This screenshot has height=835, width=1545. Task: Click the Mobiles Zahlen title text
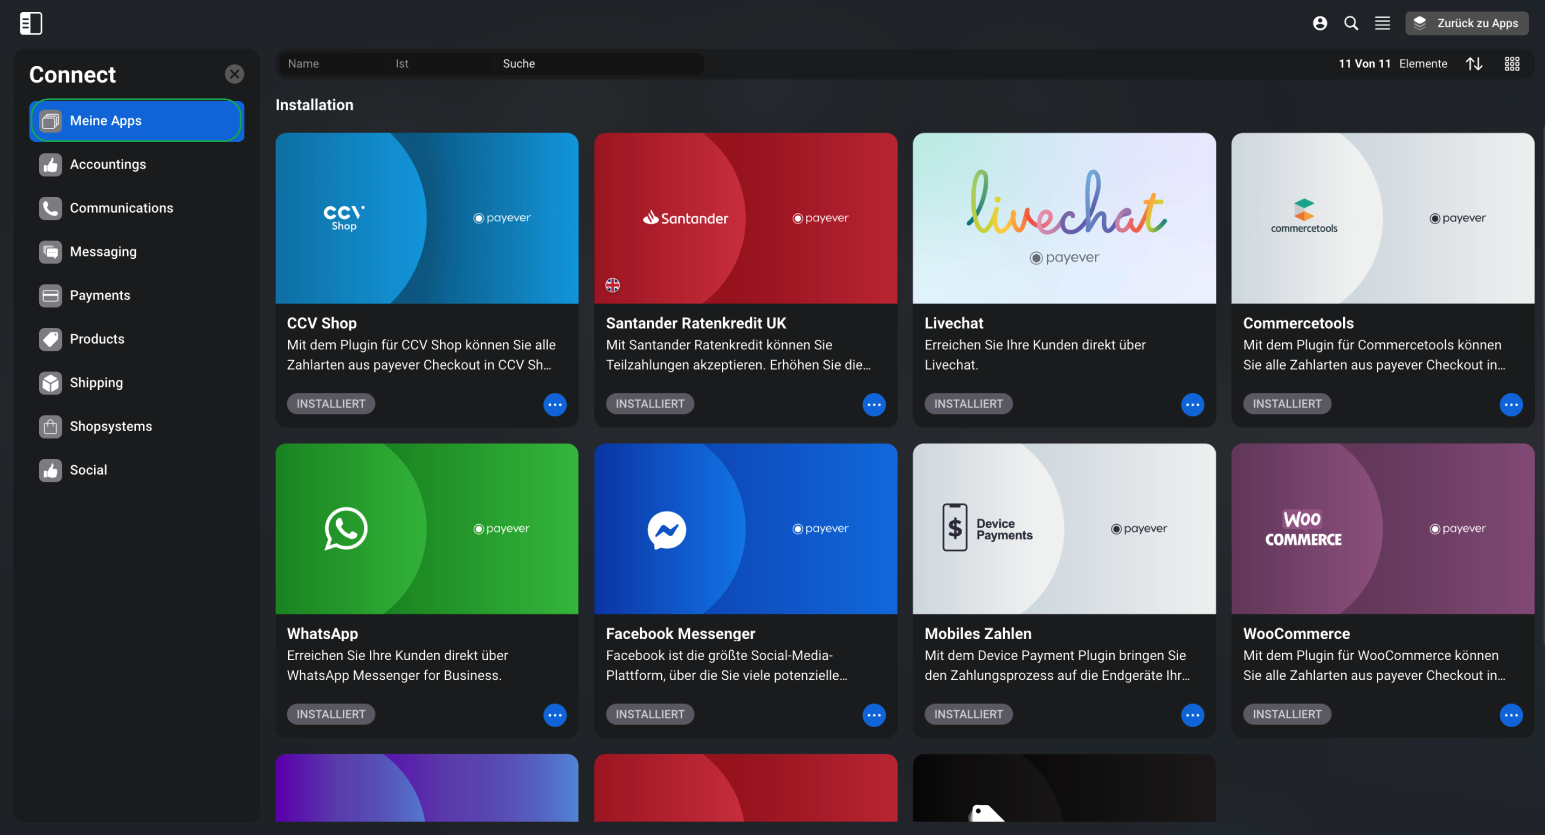click(978, 634)
